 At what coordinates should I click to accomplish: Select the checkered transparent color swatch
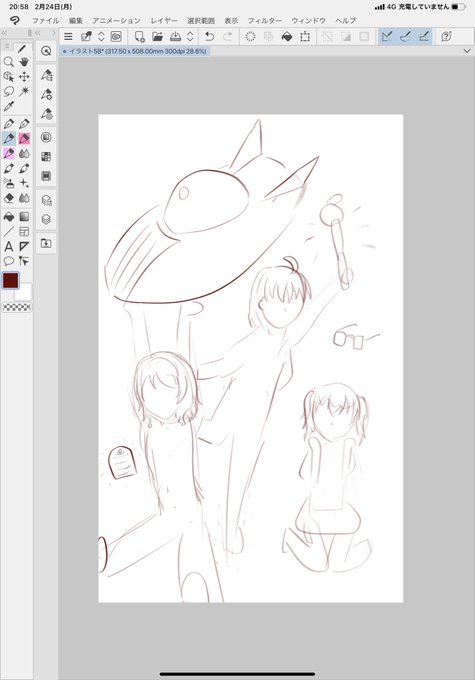[x=17, y=307]
